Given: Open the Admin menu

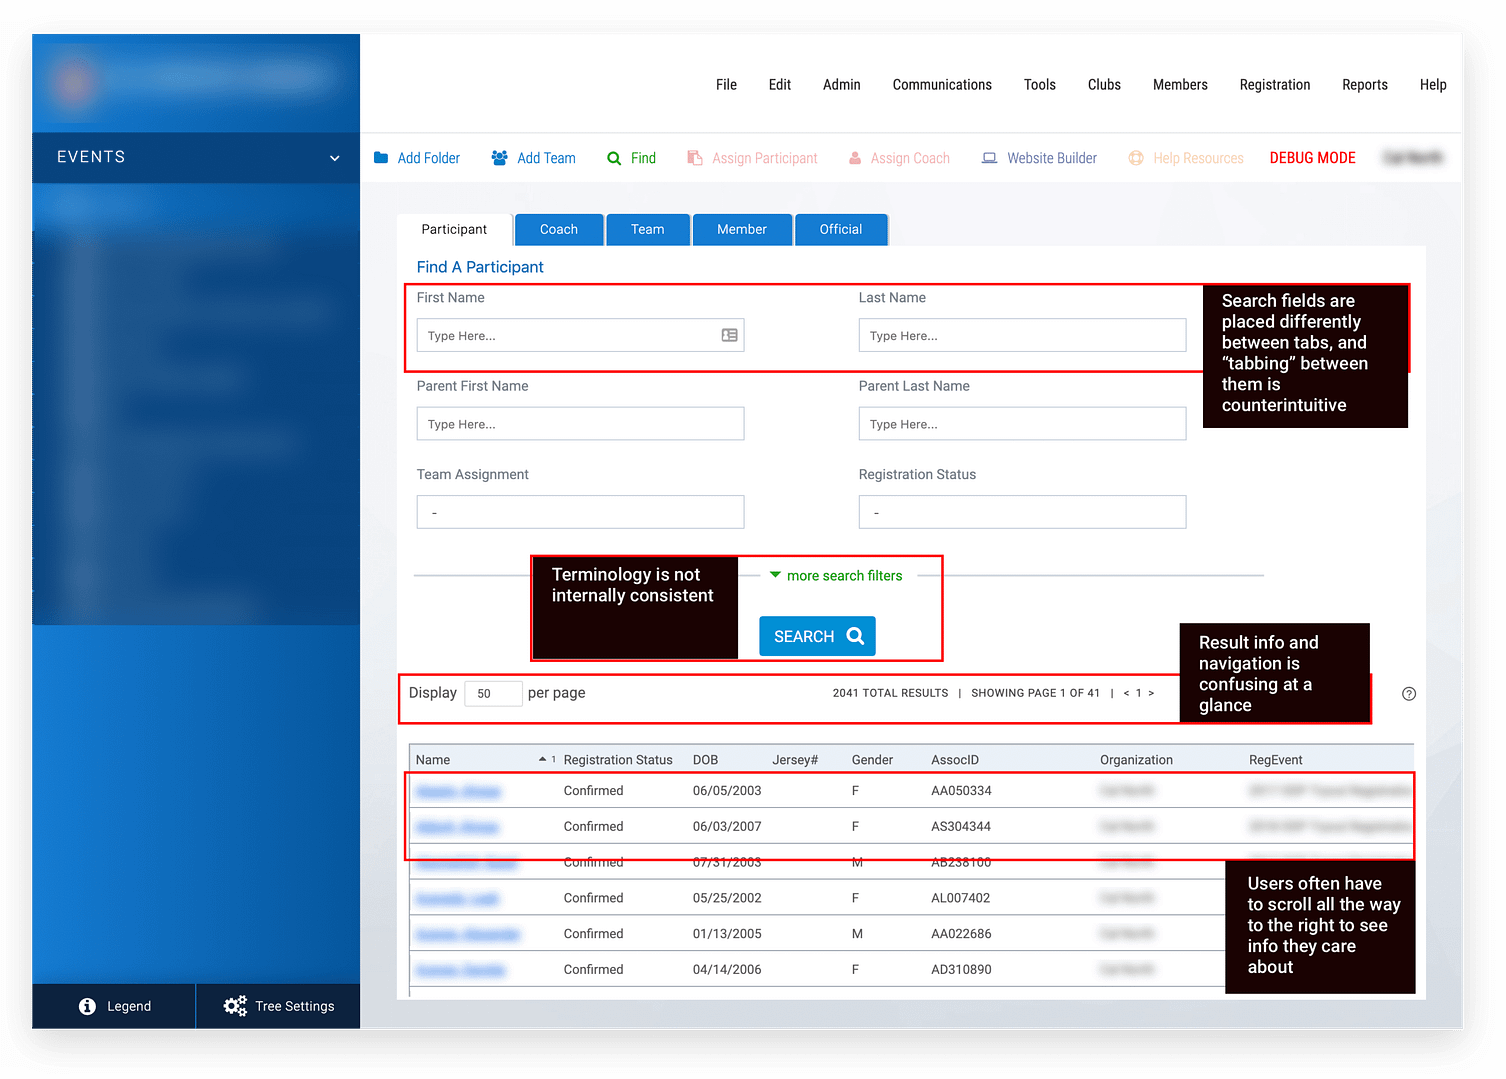Looking at the screenshot, I should click(842, 85).
